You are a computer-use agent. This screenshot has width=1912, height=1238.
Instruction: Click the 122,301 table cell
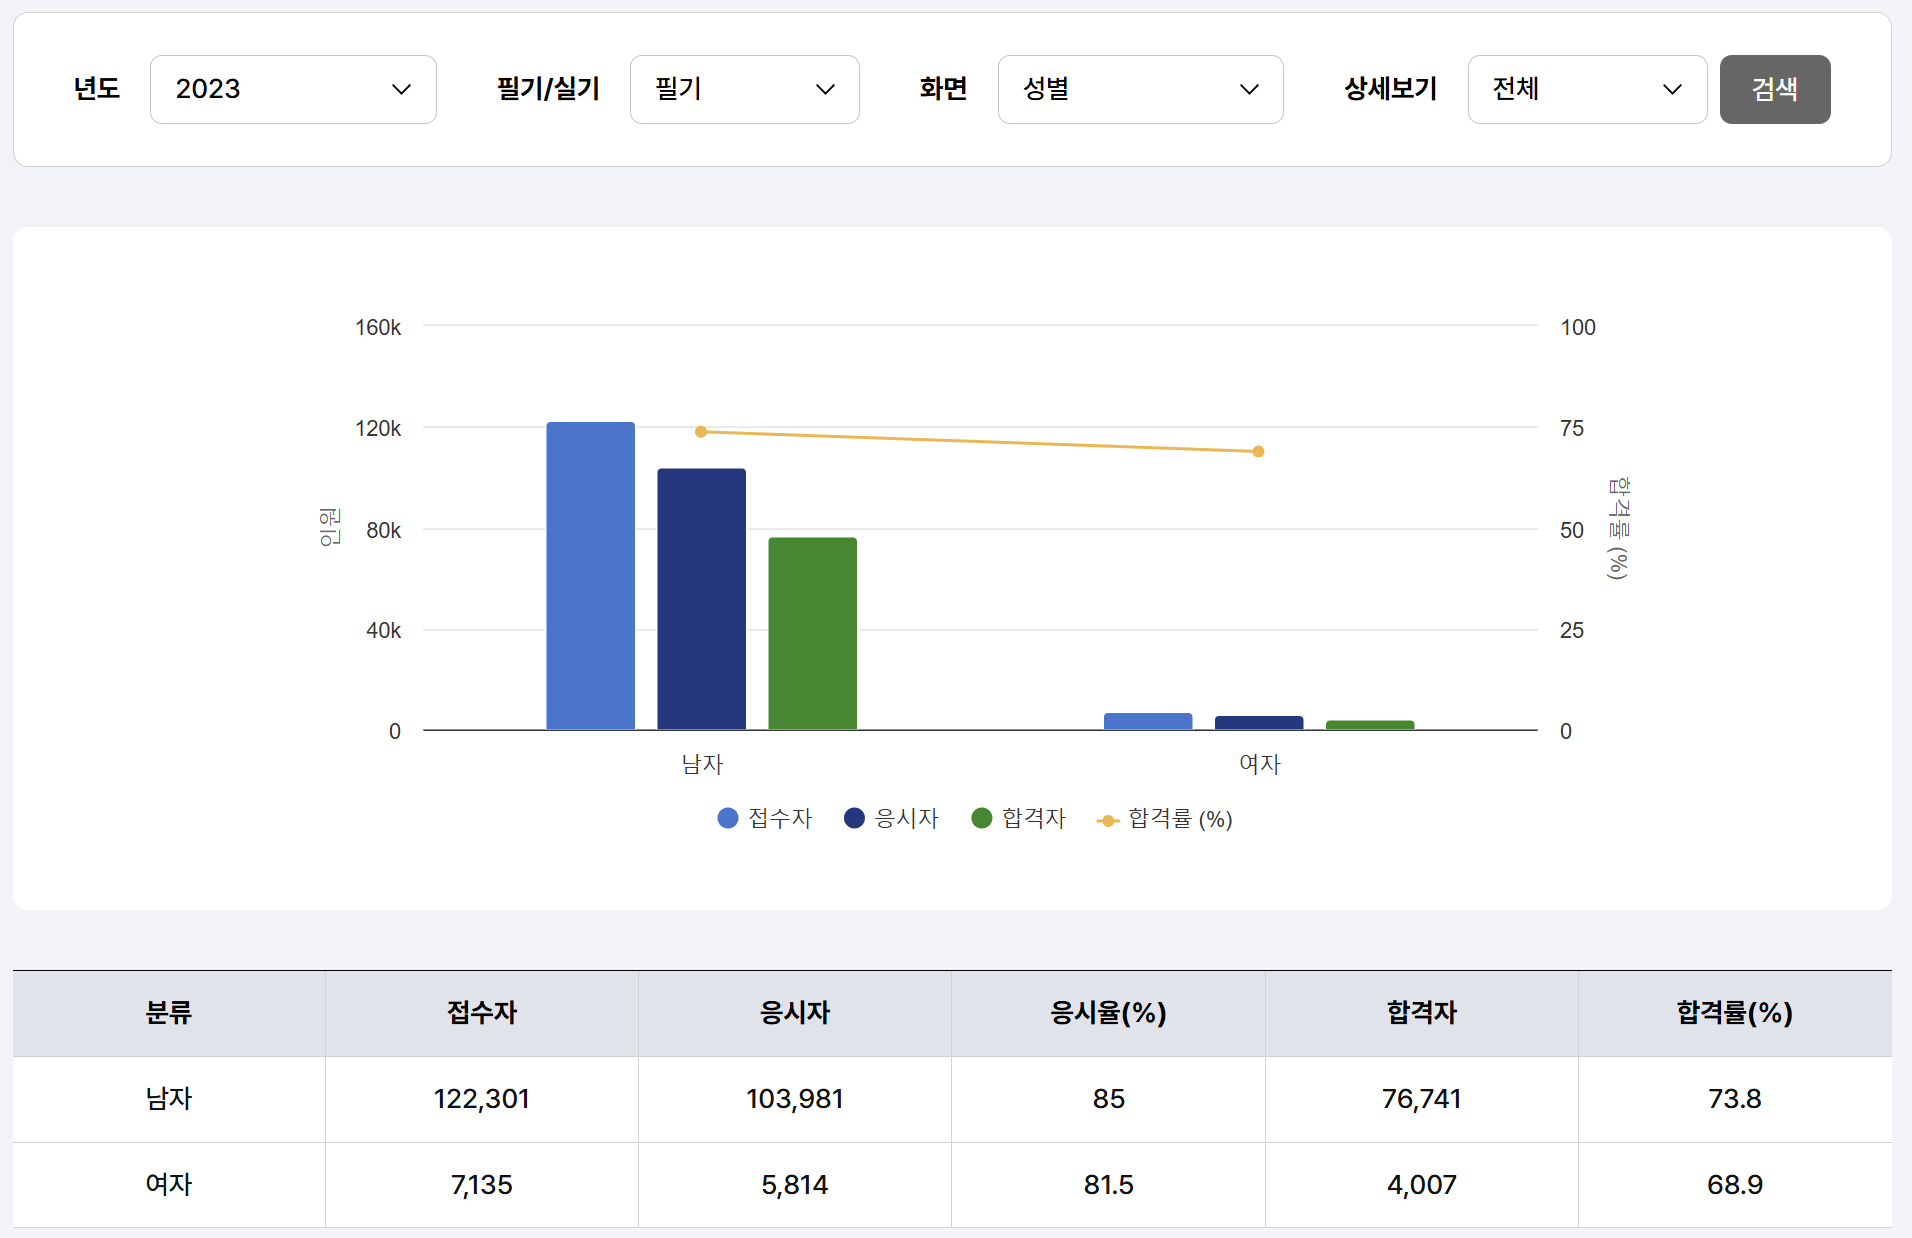tap(482, 1099)
